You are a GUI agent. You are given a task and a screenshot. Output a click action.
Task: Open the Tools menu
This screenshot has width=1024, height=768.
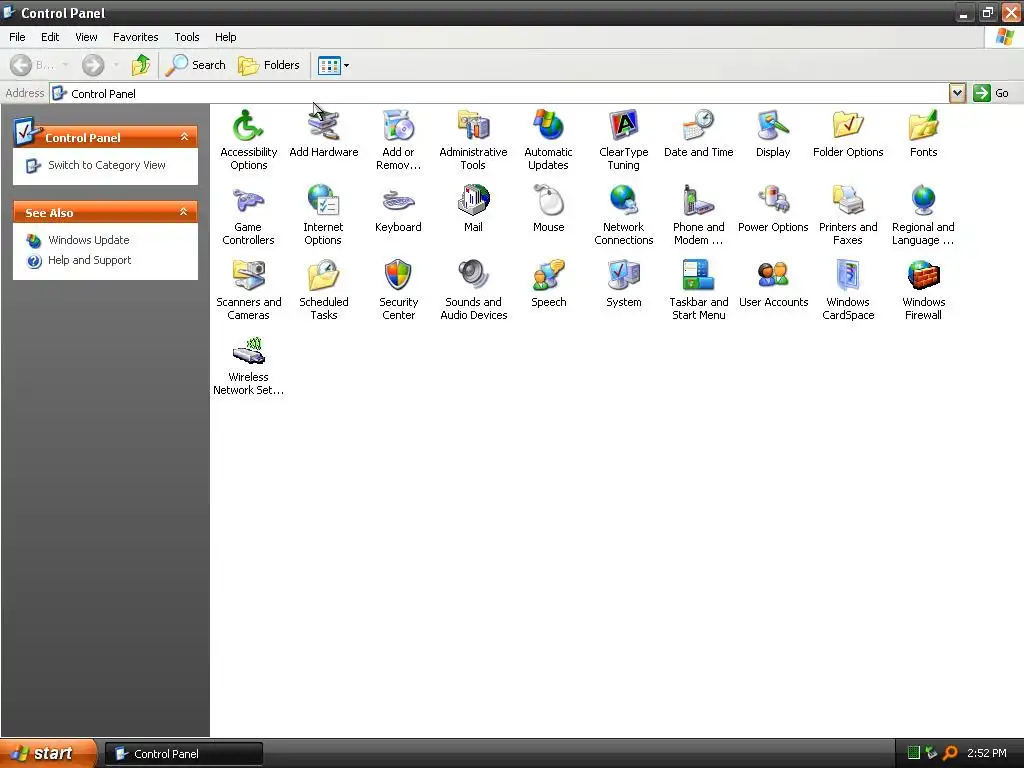[187, 37]
